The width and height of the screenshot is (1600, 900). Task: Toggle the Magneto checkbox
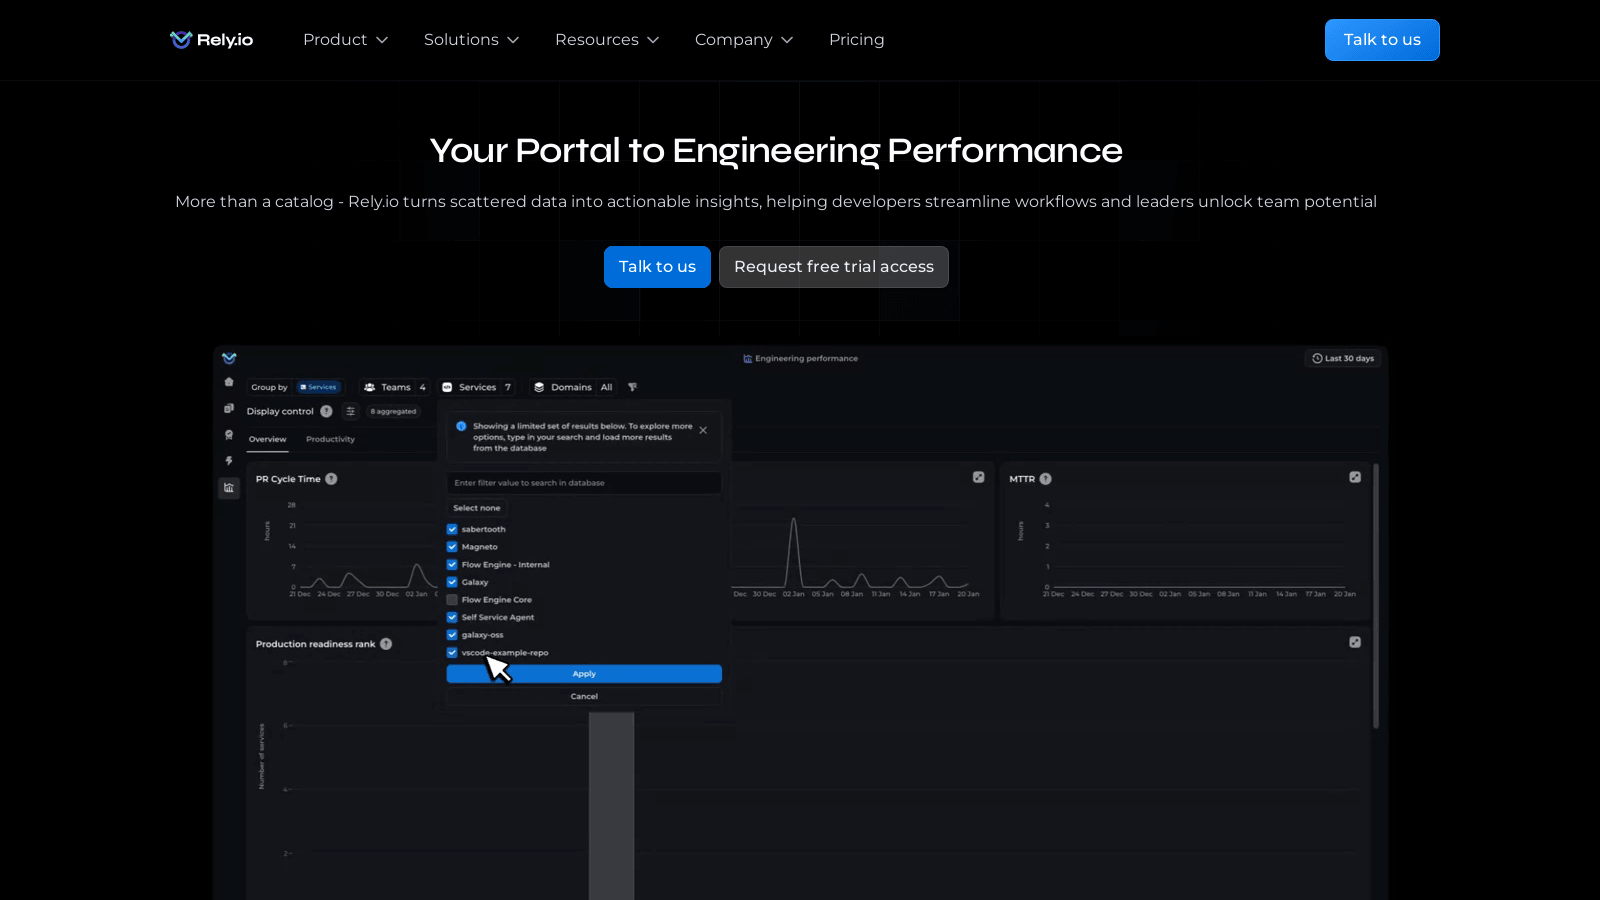click(x=452, y=547)
